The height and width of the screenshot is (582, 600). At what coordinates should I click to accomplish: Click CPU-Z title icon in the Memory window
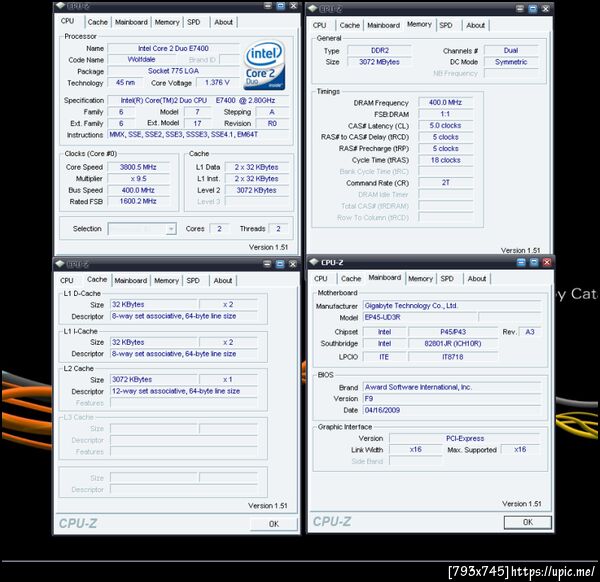pyautogui.click(x=313, y=8)
